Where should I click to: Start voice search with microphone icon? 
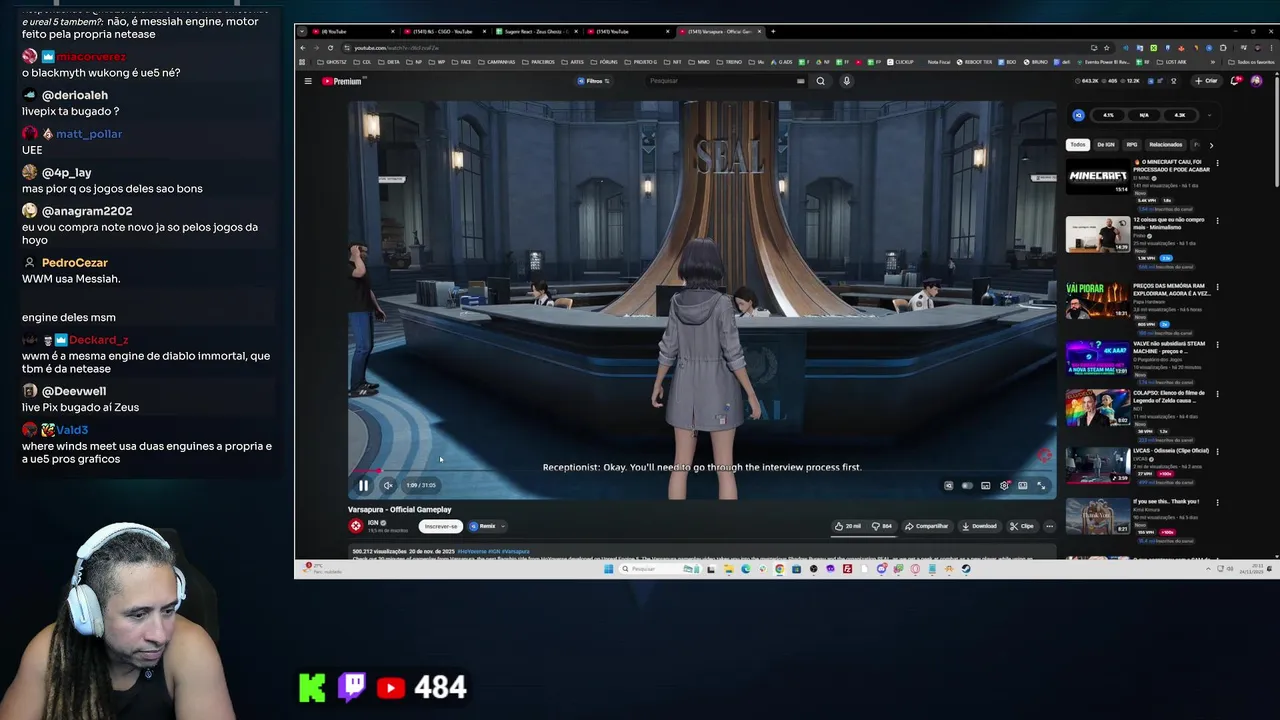tap(846, 81)
